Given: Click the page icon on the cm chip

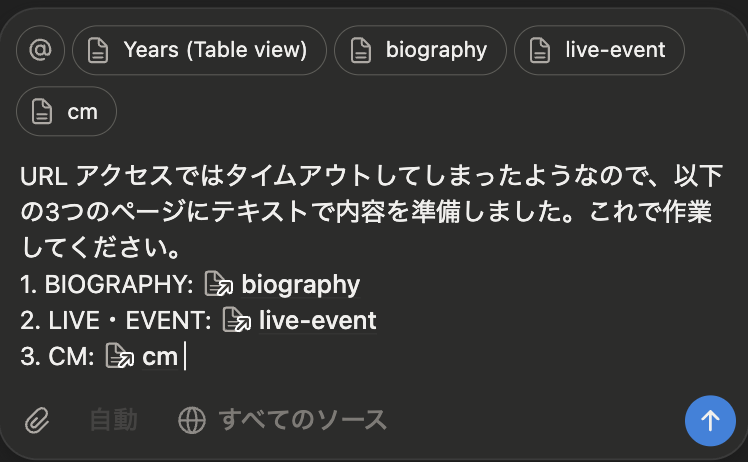Looking at the screenshot, I should pos(42,111).
